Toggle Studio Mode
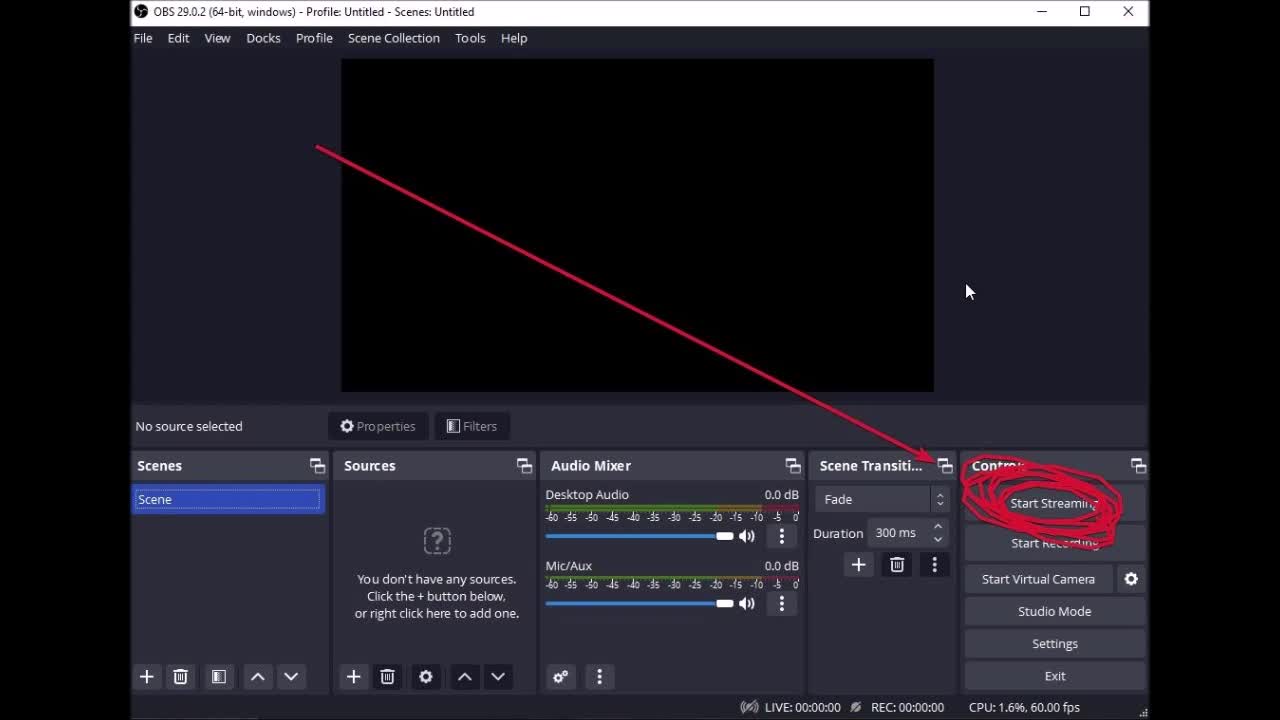The height and width of the screenshot is (720, 1280). pyautogui.click(x=1054, y=611)
